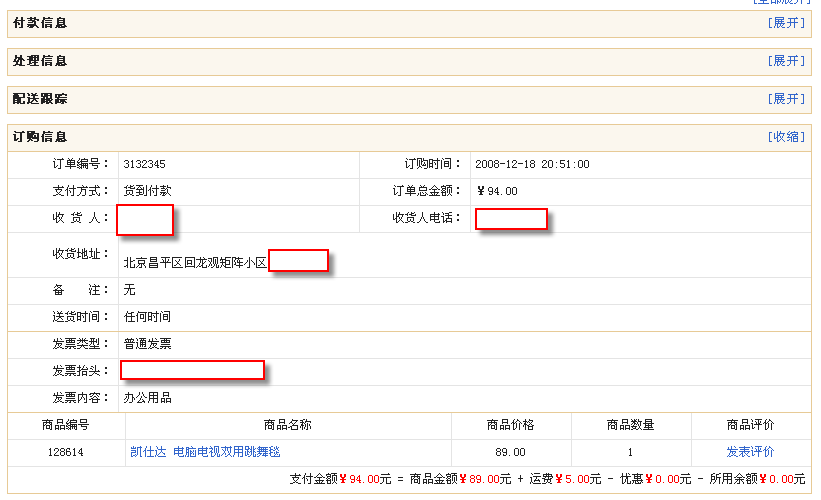The image size is (821, 500).
Task: Click the order number 3132345
Action: click(144, 164)
